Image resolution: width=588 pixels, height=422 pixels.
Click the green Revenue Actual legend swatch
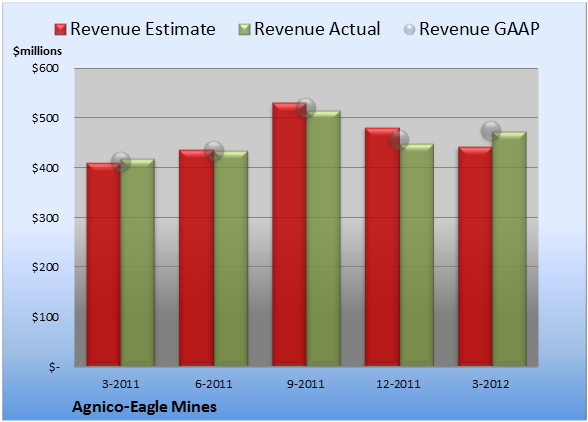[244, 29]
